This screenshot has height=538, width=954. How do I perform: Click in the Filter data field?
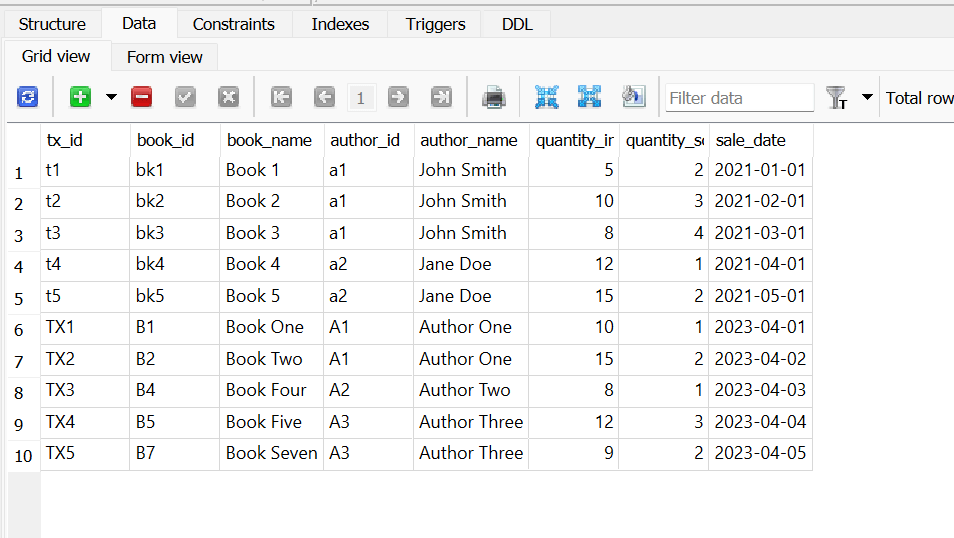[740, 98]
